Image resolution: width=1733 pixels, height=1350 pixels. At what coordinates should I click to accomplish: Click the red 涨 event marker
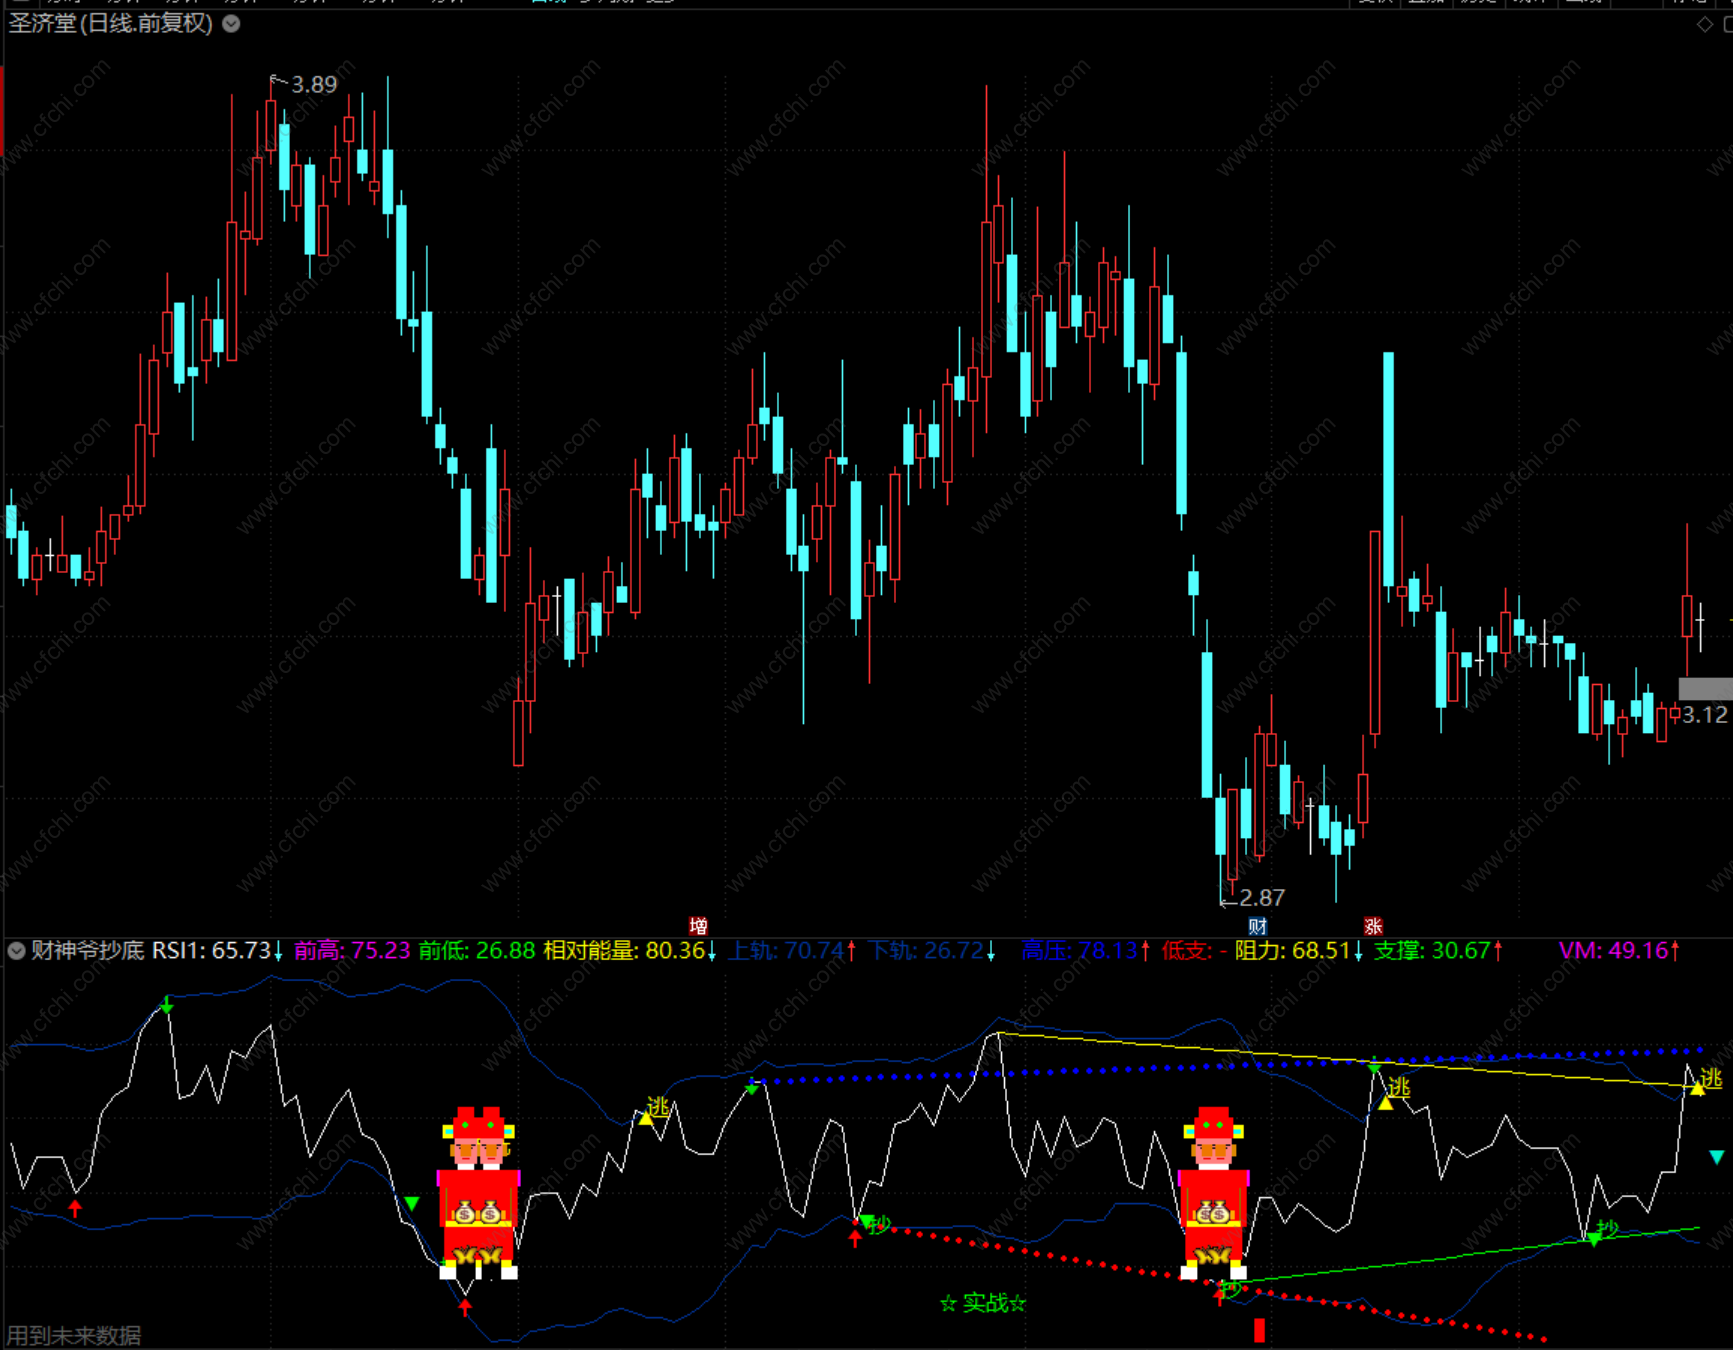[1373, 926]
